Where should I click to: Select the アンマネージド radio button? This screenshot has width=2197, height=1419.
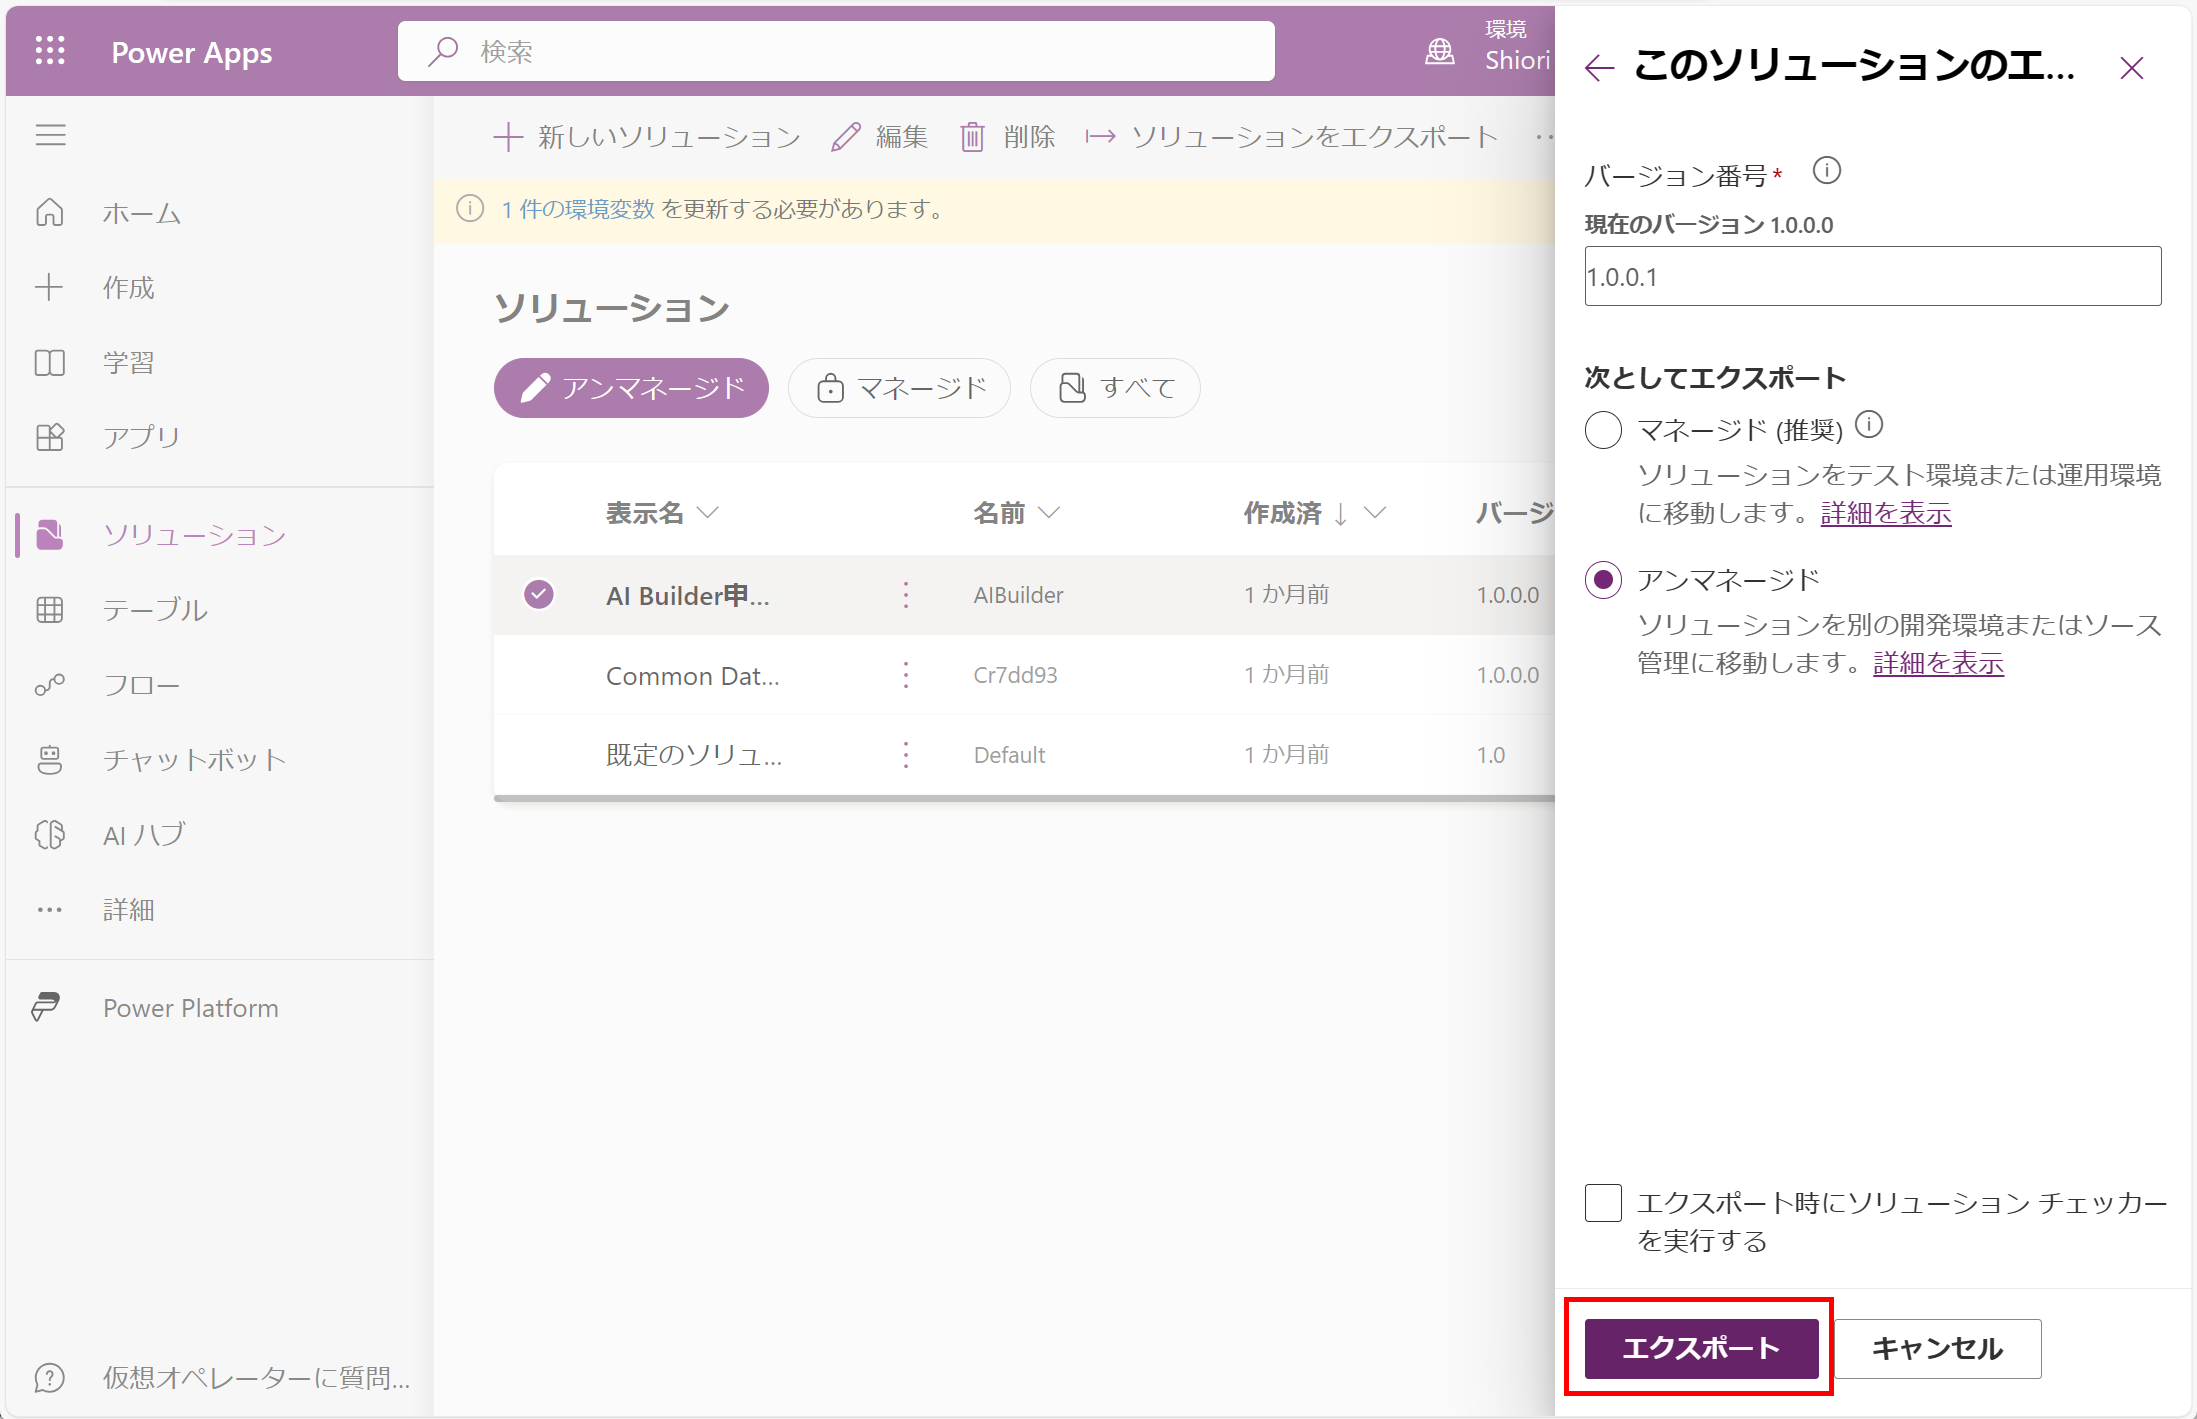pyautogui.click(x=1603, y=580)
